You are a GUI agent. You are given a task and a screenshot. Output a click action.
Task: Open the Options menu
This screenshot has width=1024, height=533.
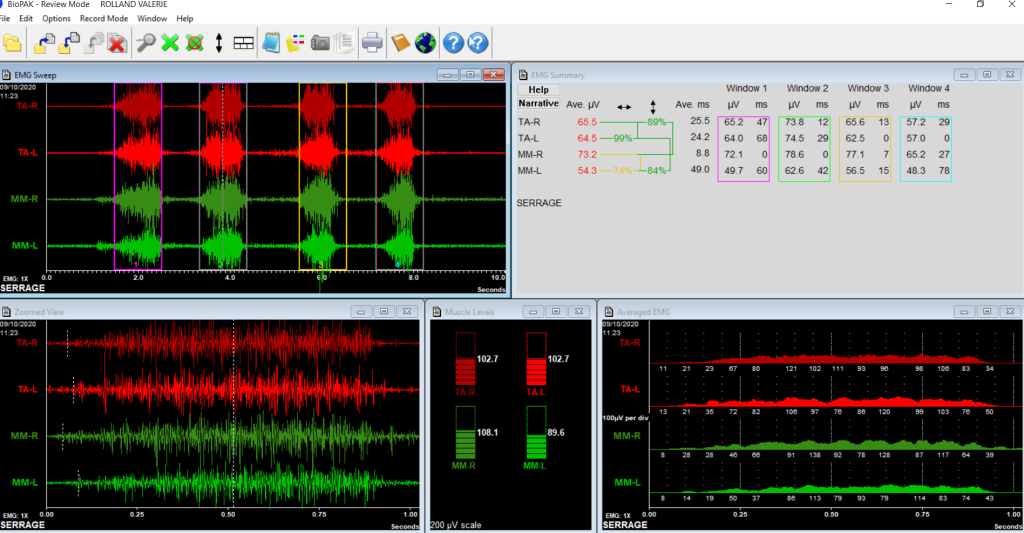click(56, 18)
